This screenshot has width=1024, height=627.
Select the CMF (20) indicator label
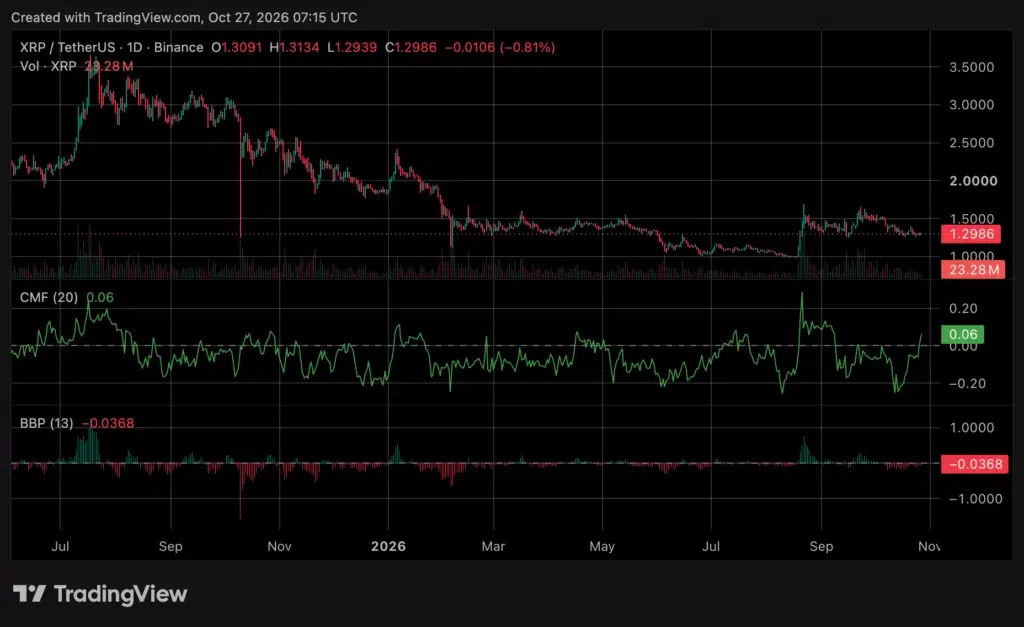point(49,297)
